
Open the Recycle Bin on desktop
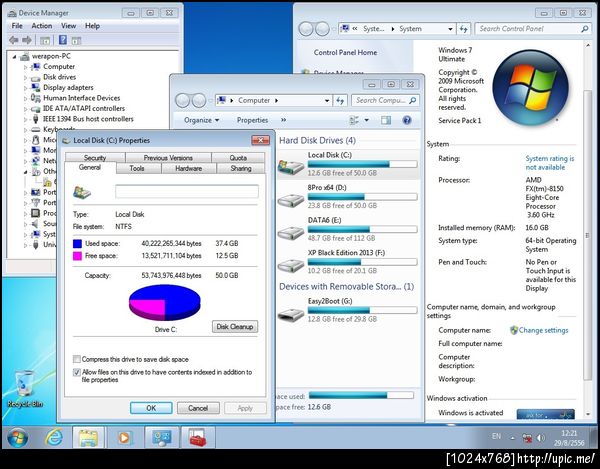tap(25, 389)
